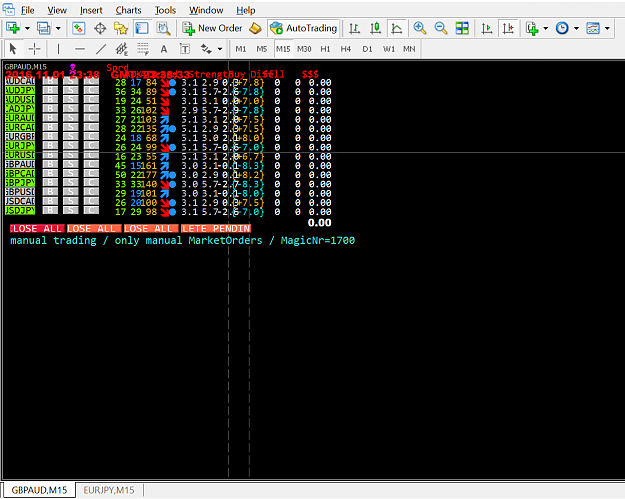Open the Templates icon

pos(593,28)
